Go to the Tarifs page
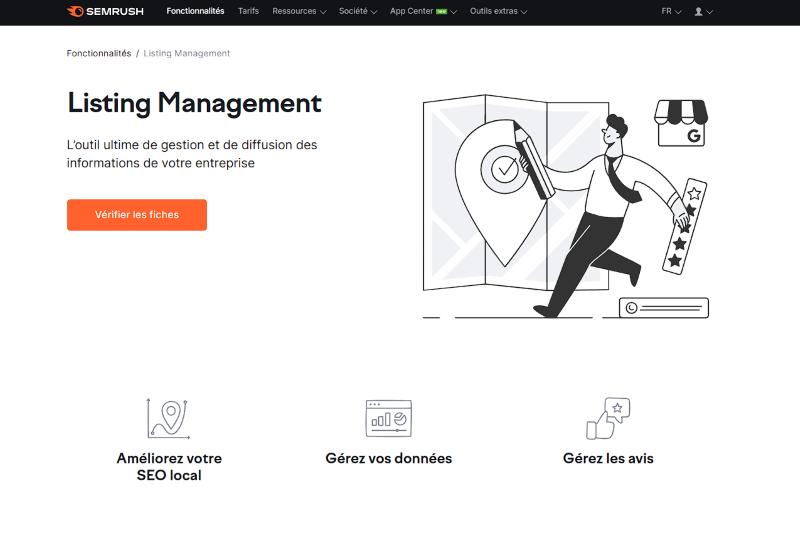800x533 pixels. point(248,11)
